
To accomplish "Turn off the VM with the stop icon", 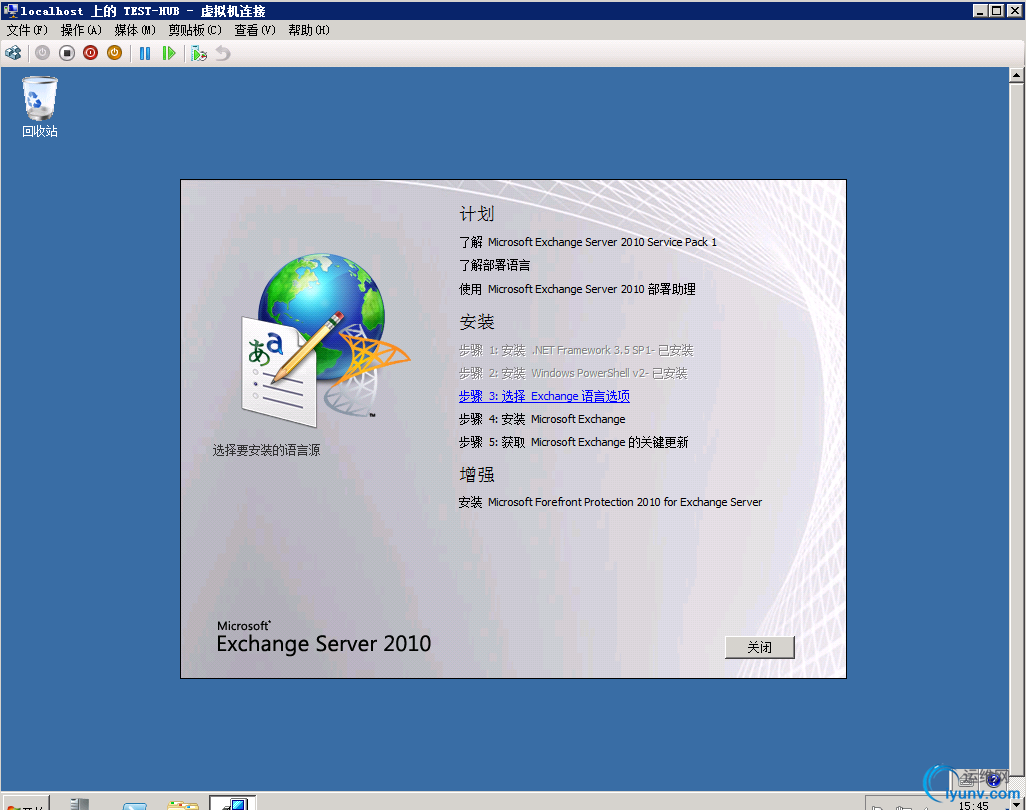I will (67, 53).
